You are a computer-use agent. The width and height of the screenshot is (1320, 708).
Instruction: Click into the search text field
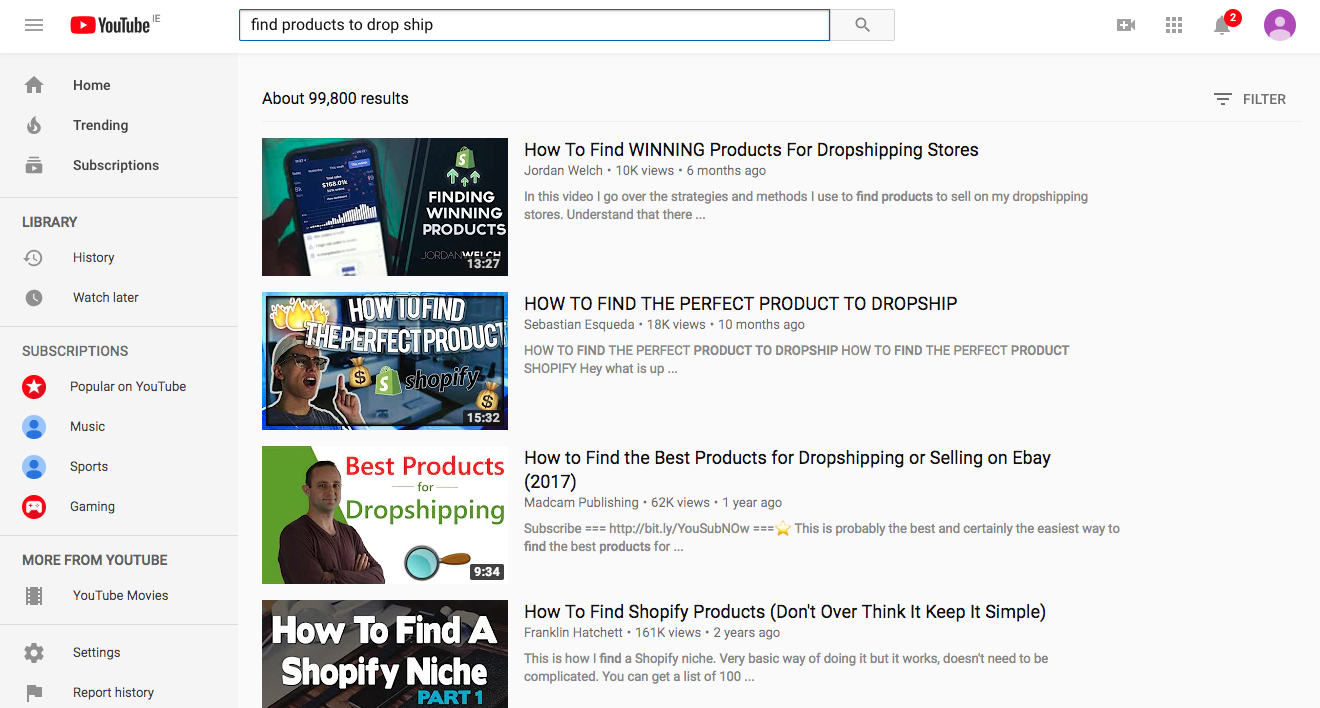coord(534,25)
